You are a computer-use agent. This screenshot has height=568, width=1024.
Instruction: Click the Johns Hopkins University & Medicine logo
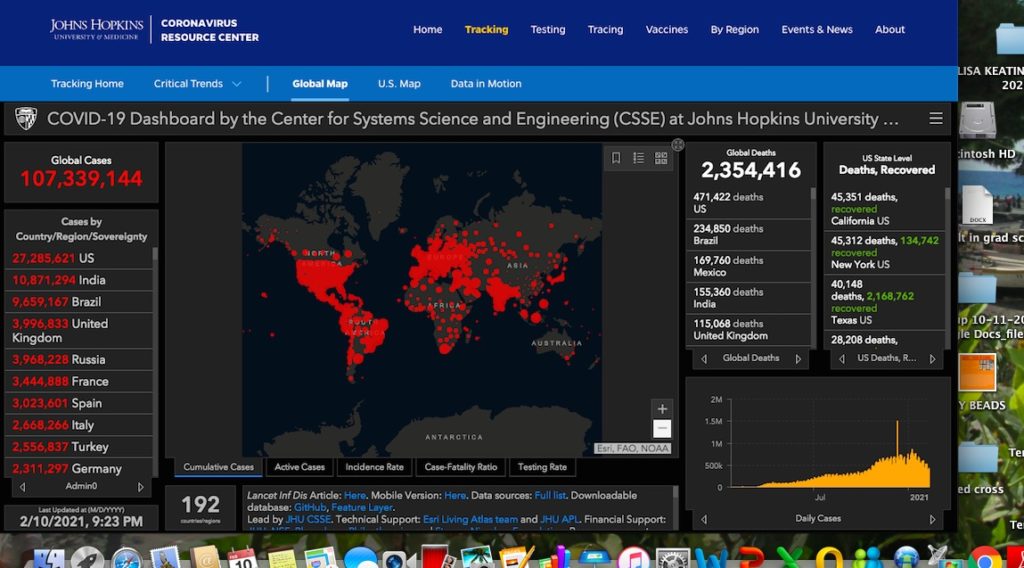tap(96, 29)
